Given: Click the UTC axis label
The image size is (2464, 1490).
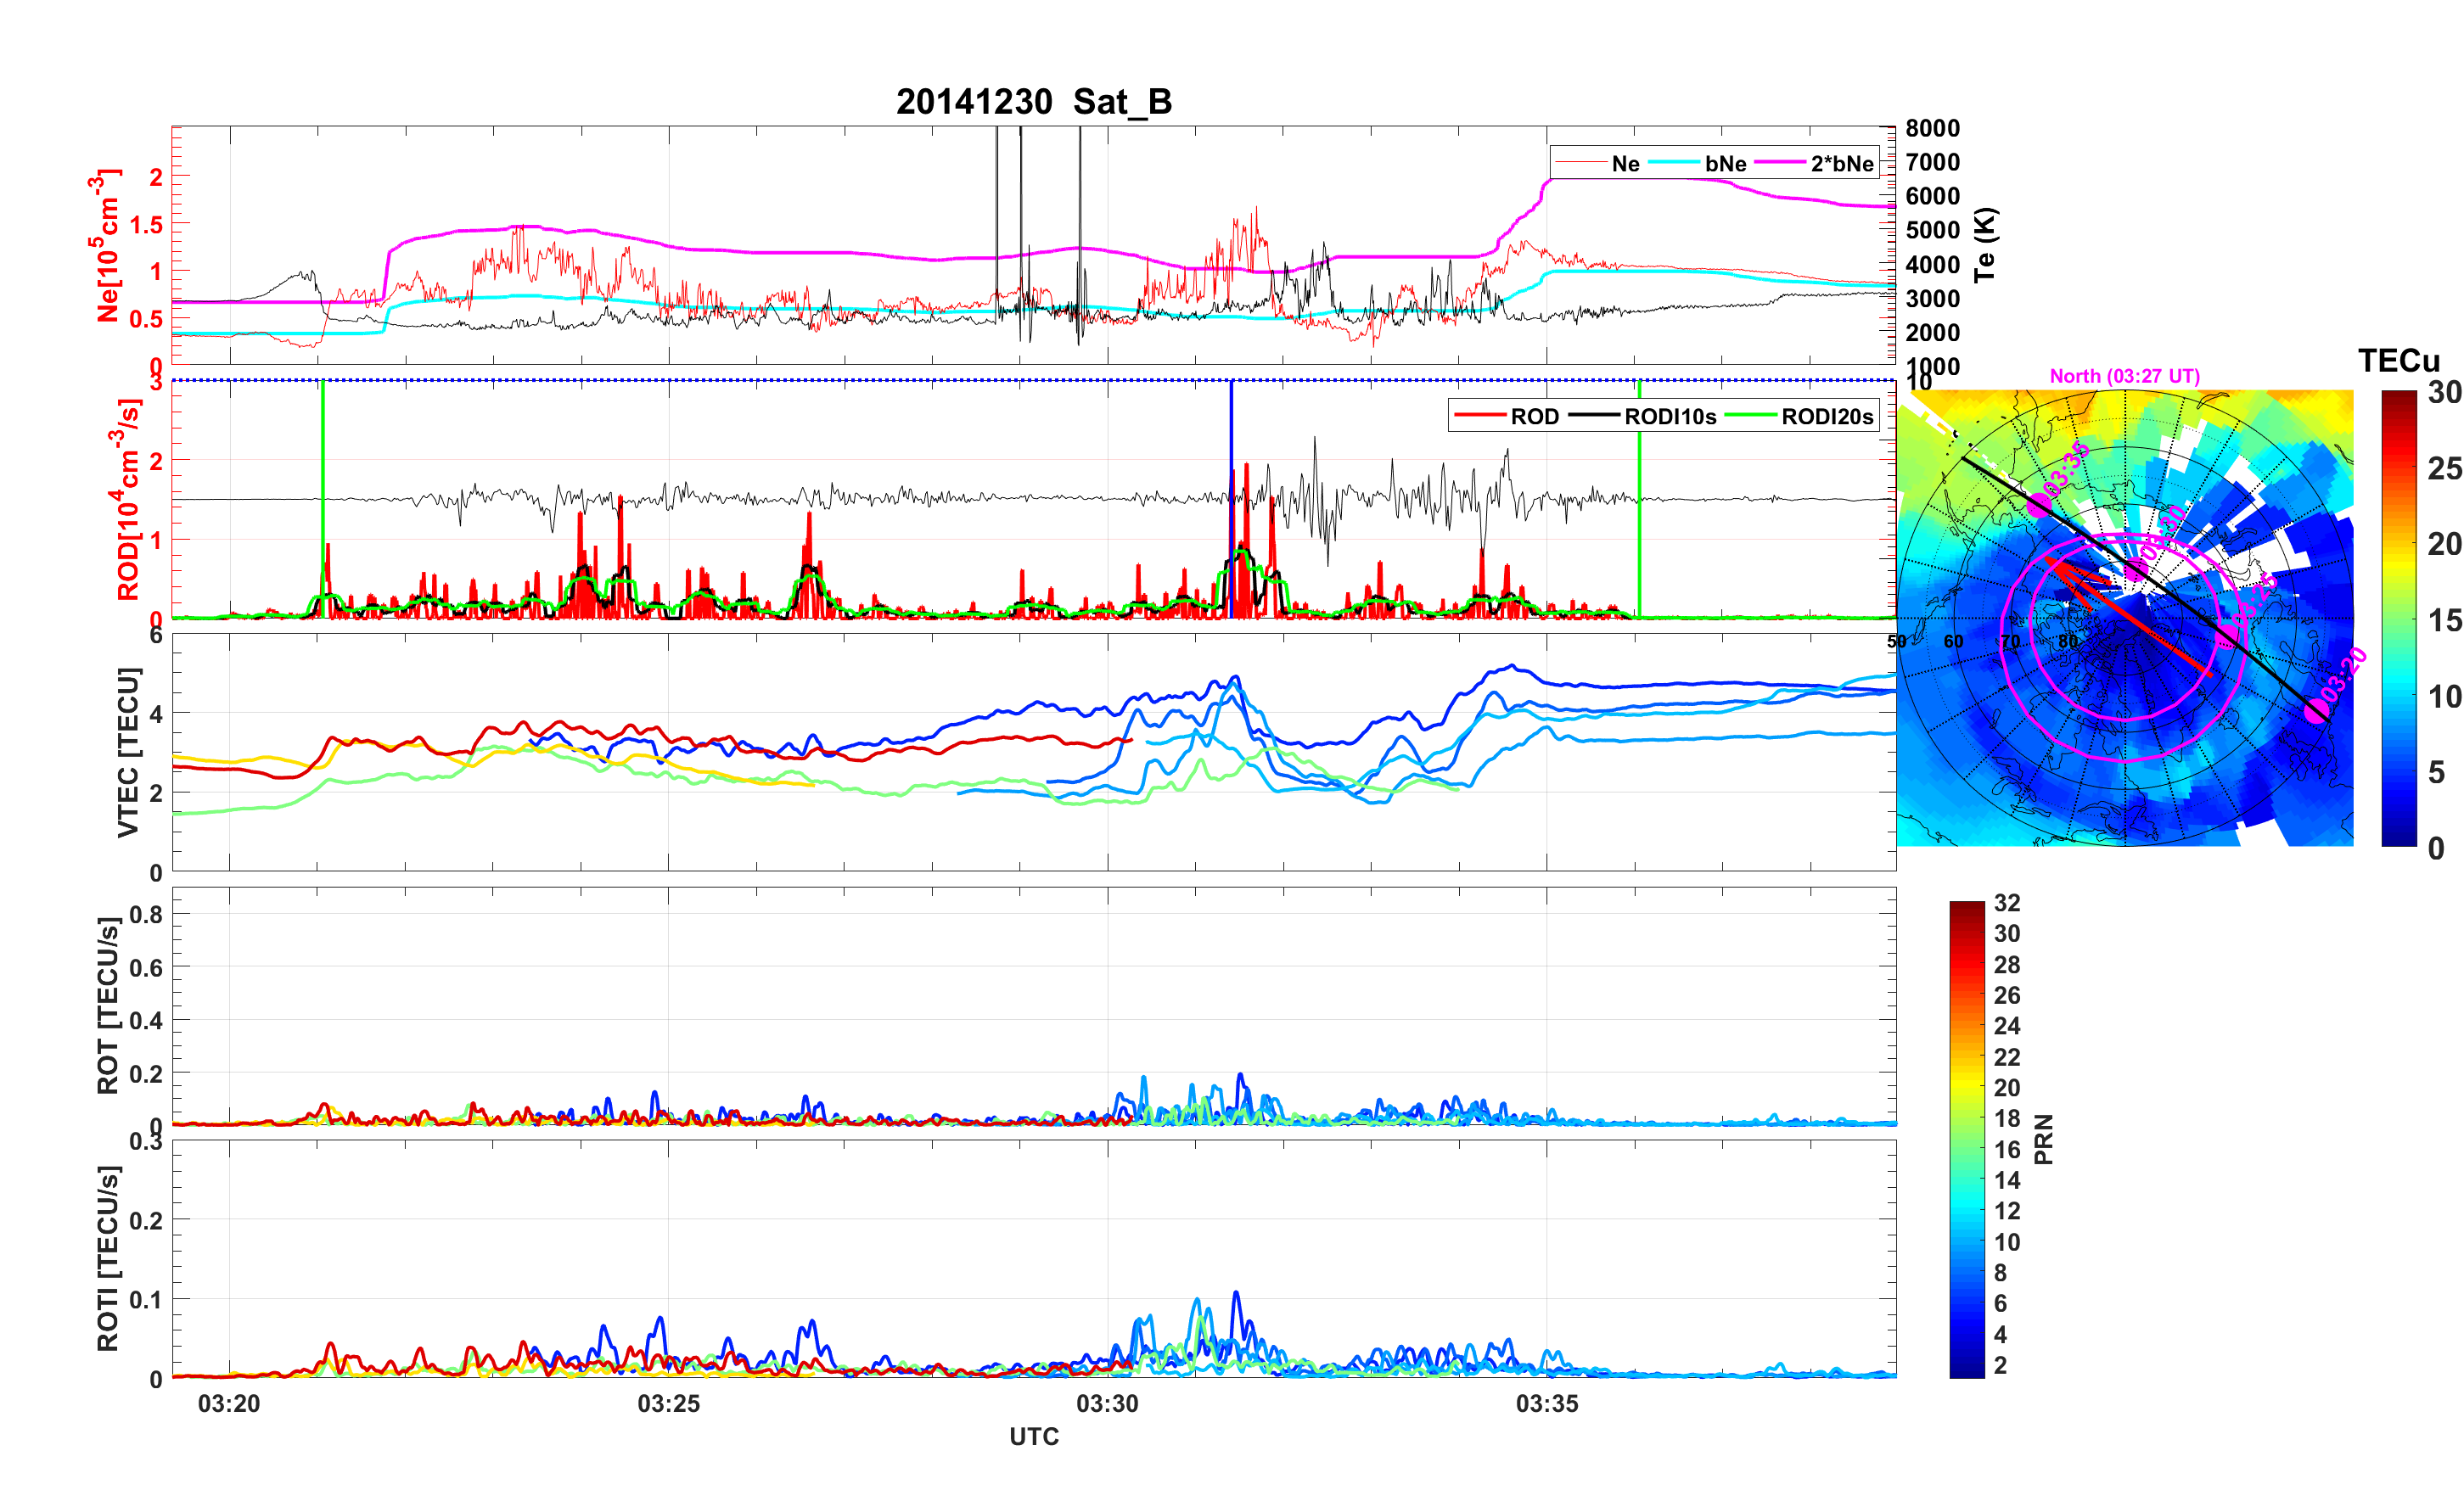Looking at the screenshot, I should point(1033,1437).
